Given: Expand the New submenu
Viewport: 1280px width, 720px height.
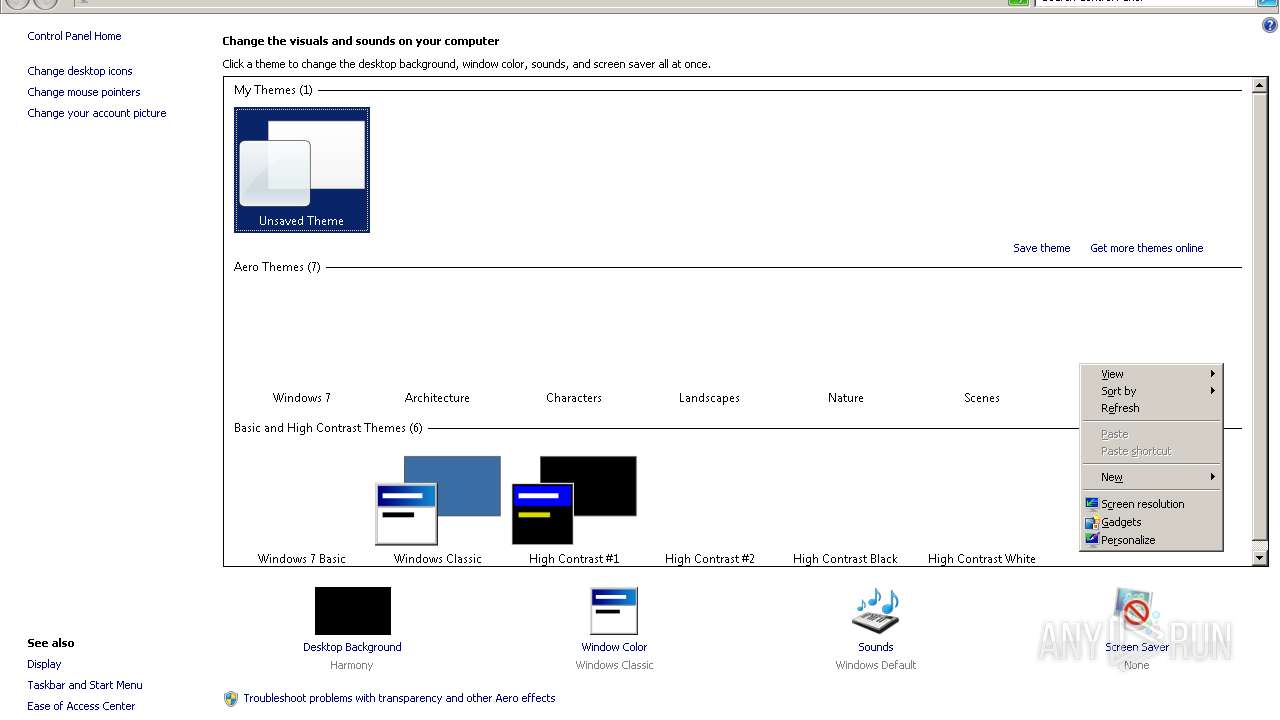Looking at the screenshot, I should point(1151,477).
